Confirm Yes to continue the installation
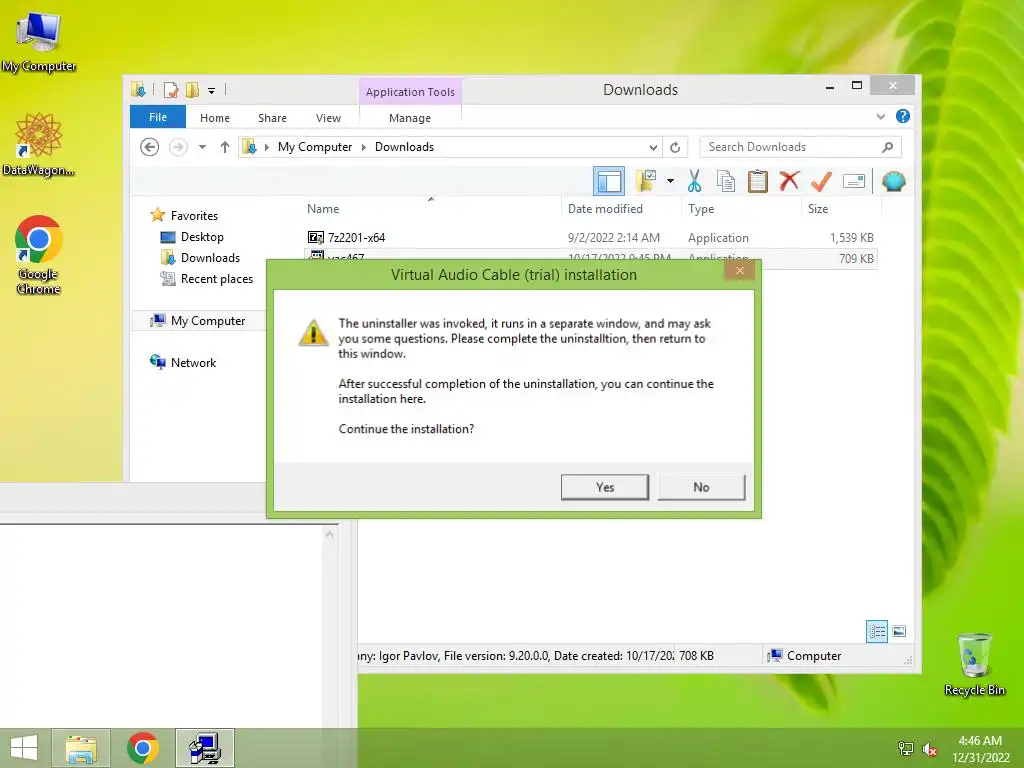 tap(605, 487)
